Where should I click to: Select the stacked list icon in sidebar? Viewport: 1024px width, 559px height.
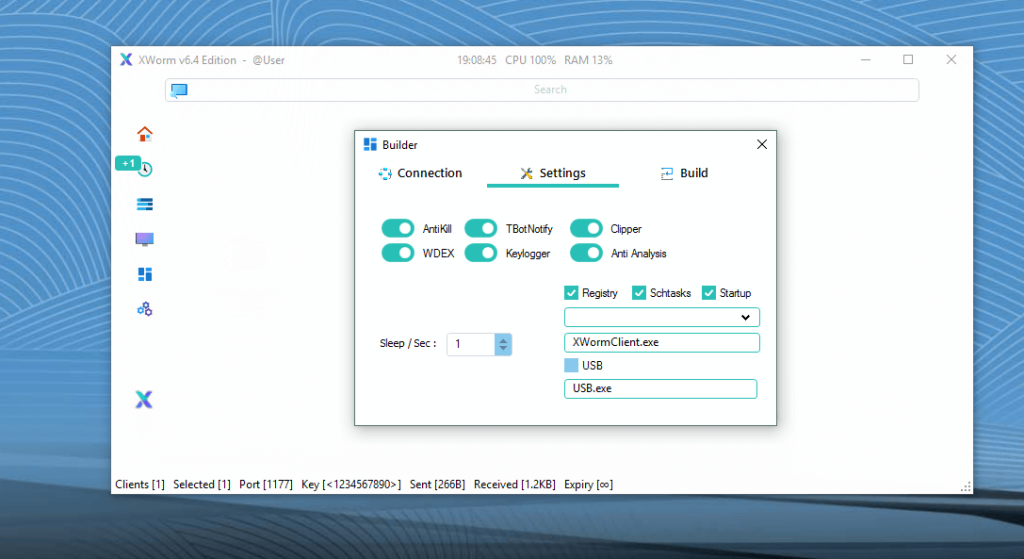pyautogui.click(x=145, y=204)
